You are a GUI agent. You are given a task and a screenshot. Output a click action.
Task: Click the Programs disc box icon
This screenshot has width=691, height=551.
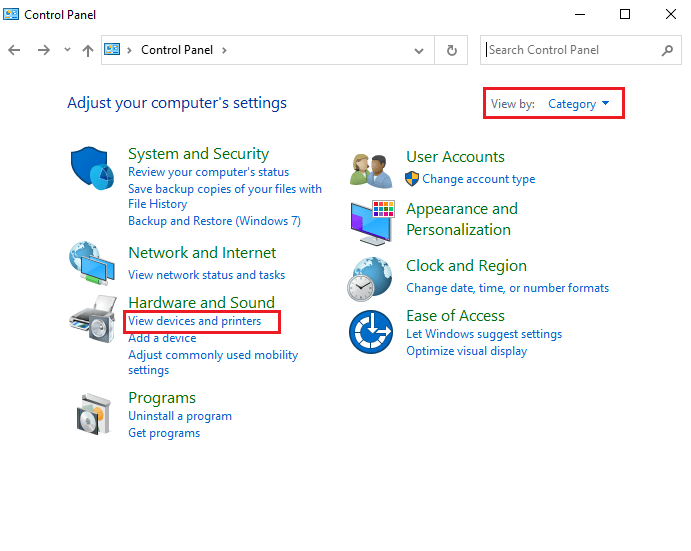click(x=94, y=413)
